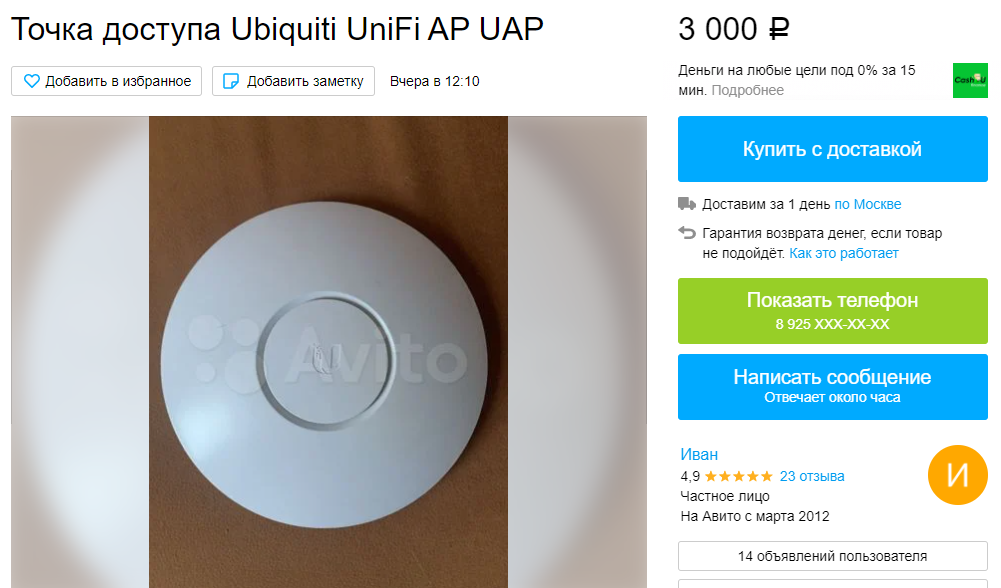Click the Ubiquiti logo in product photo
Screen dimensions: 1001x588
pos(325,359)
